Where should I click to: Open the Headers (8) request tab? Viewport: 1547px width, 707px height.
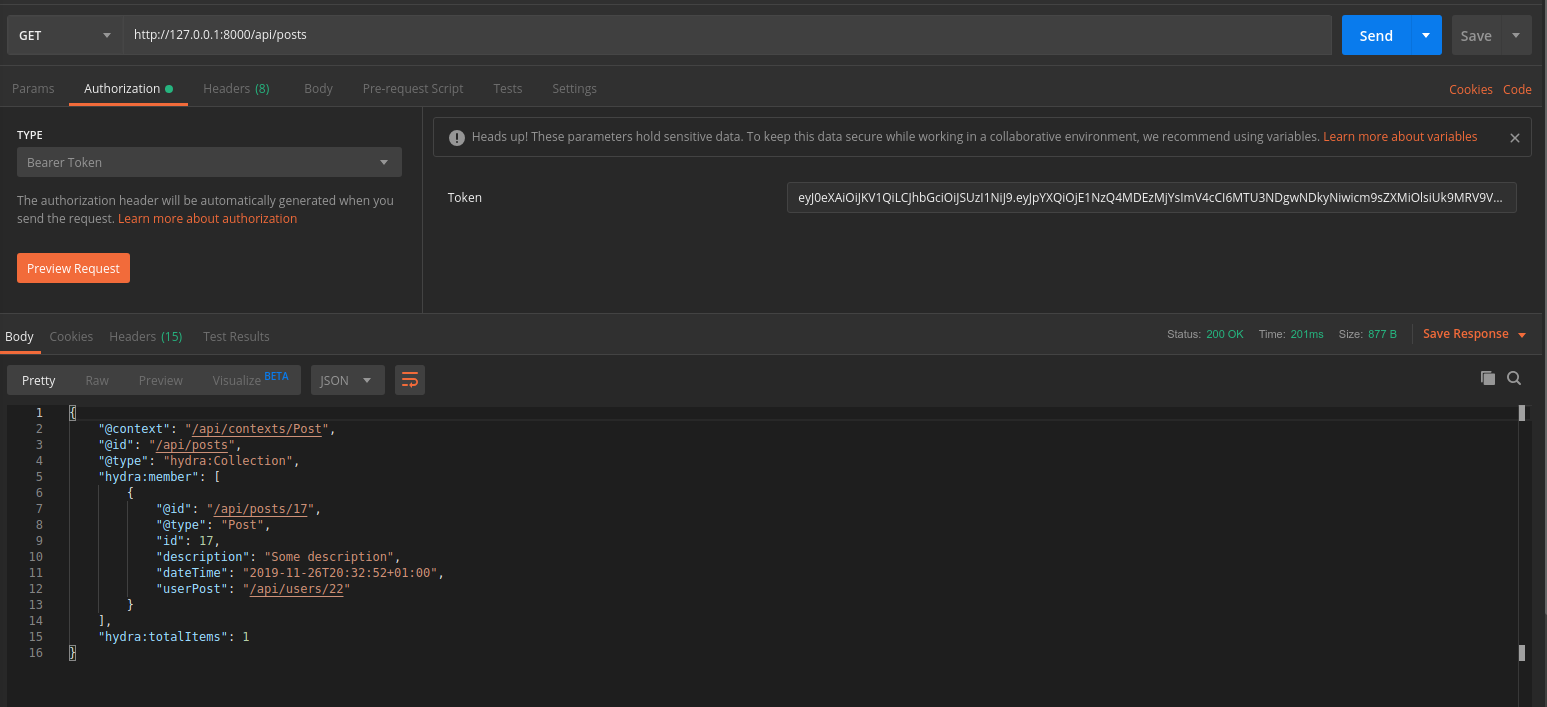(x=236, y=88)
